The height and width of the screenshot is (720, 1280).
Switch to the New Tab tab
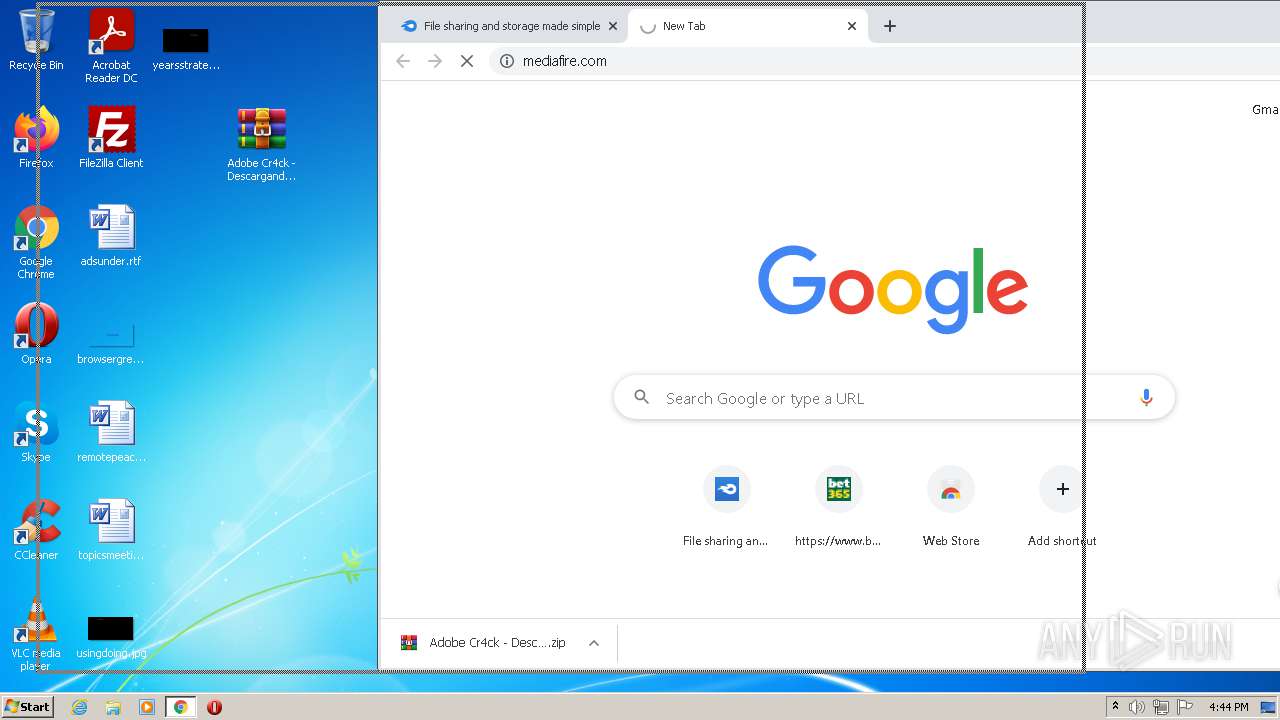click(x=746, y=26)
